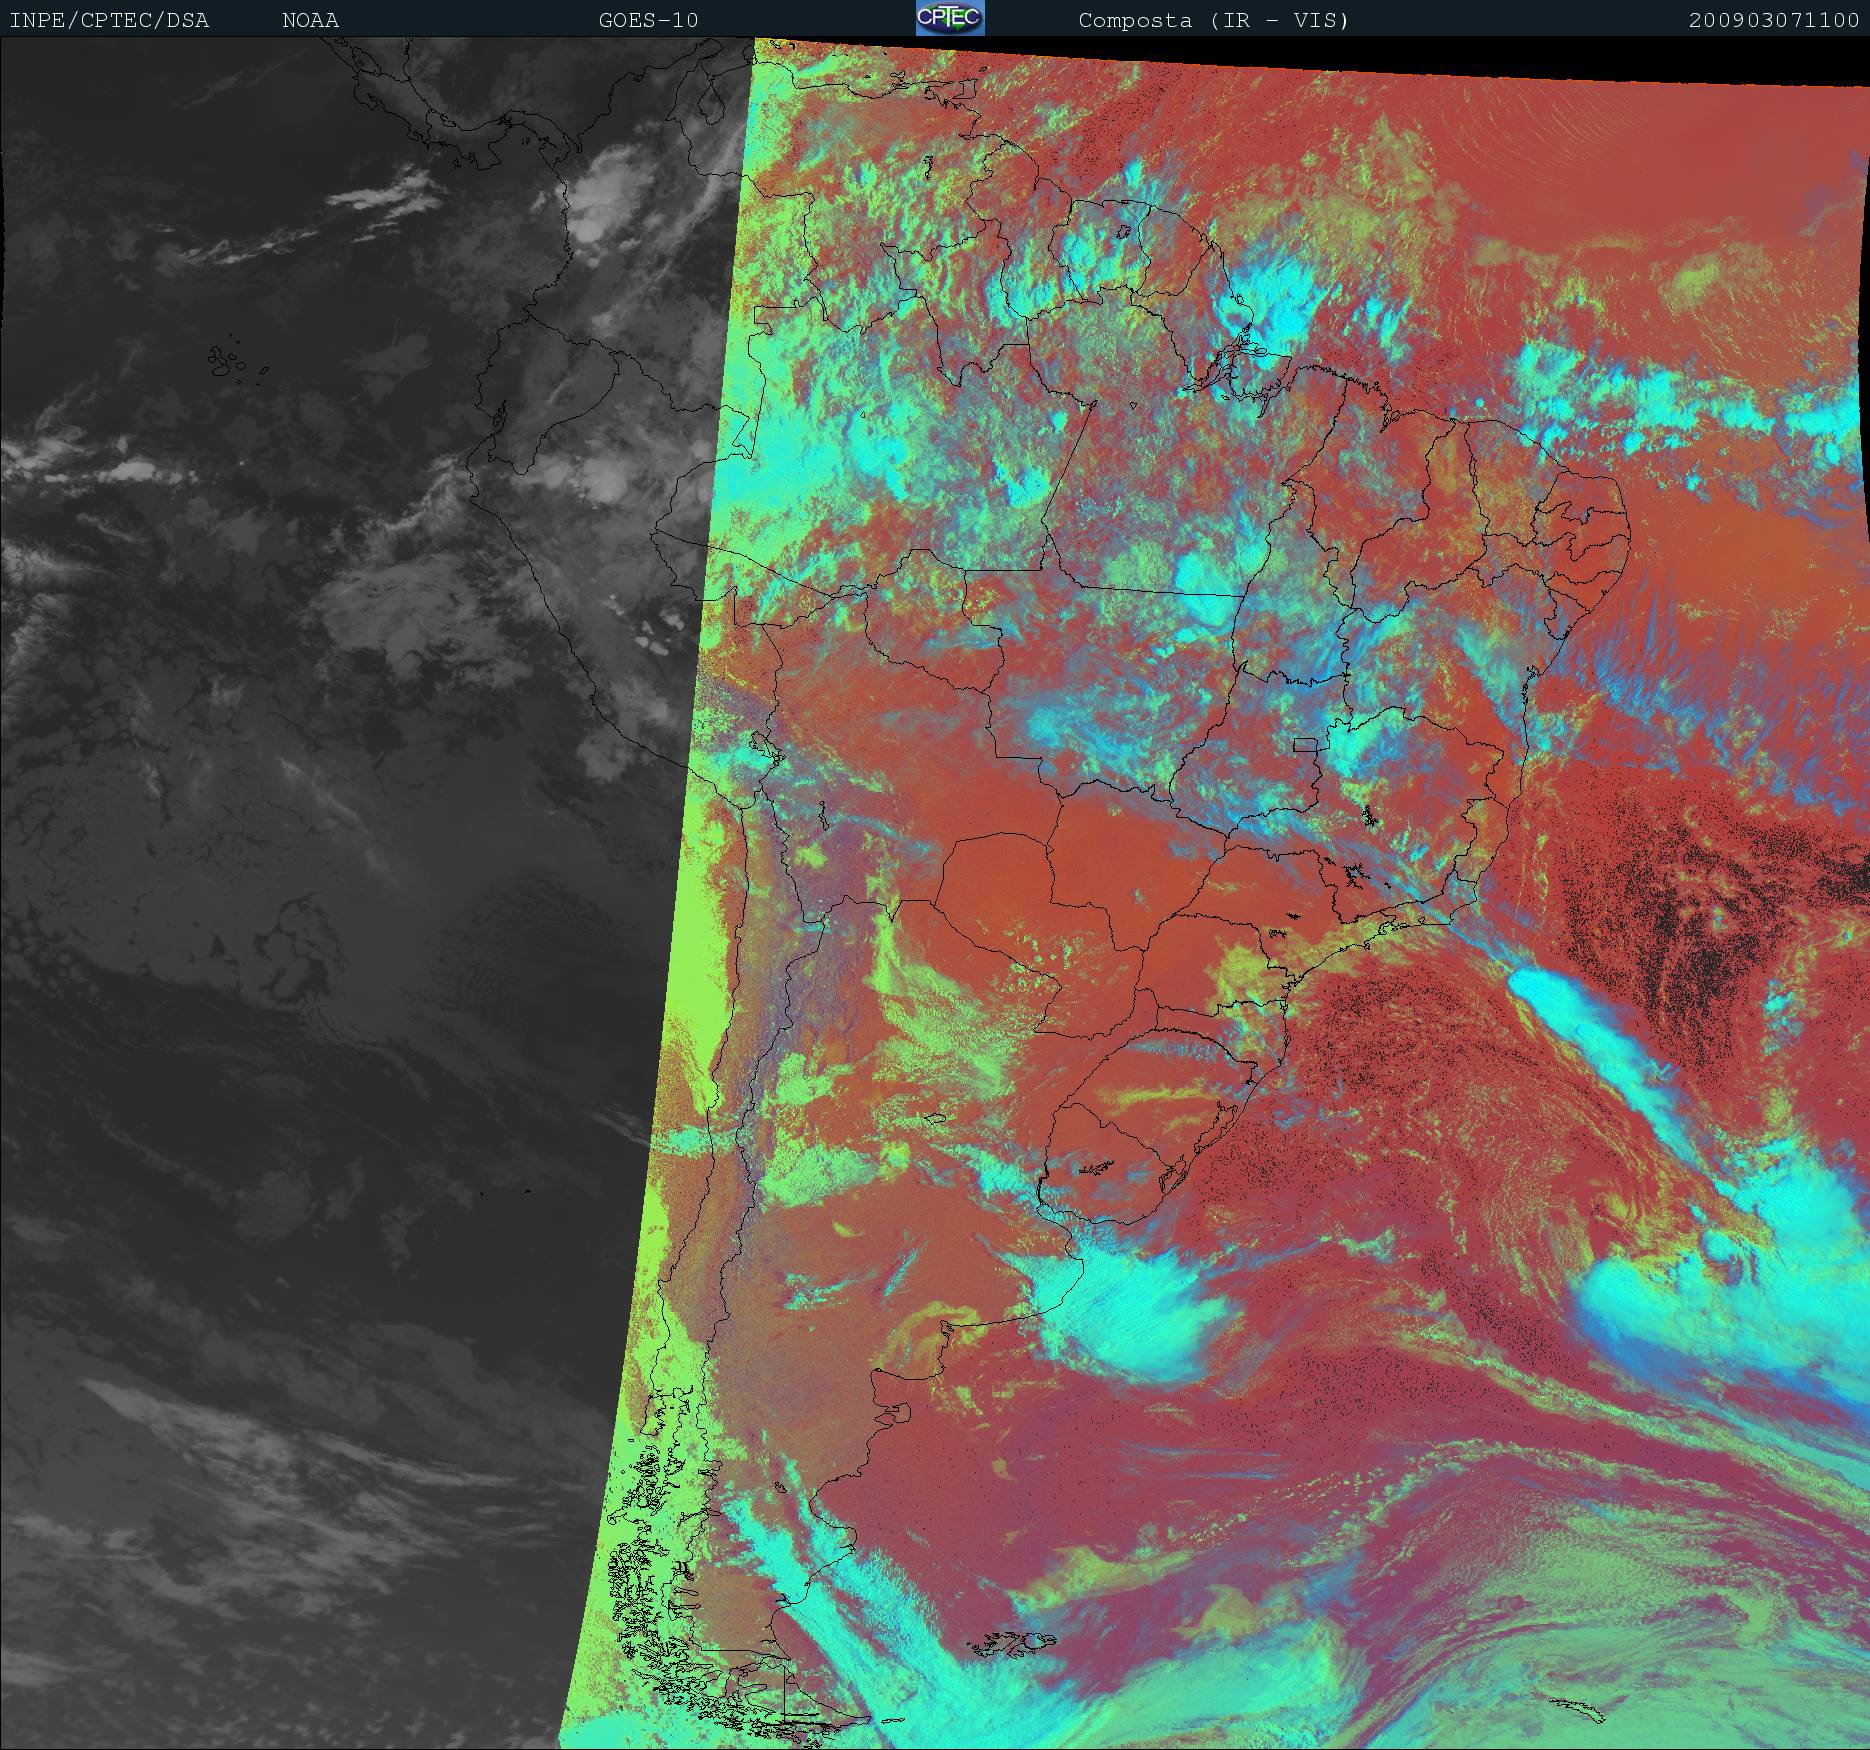The width and height of the screenshot is (1870, 1750).
Task: Click the timestamp 200903071100
Action: click(1774, 20)
